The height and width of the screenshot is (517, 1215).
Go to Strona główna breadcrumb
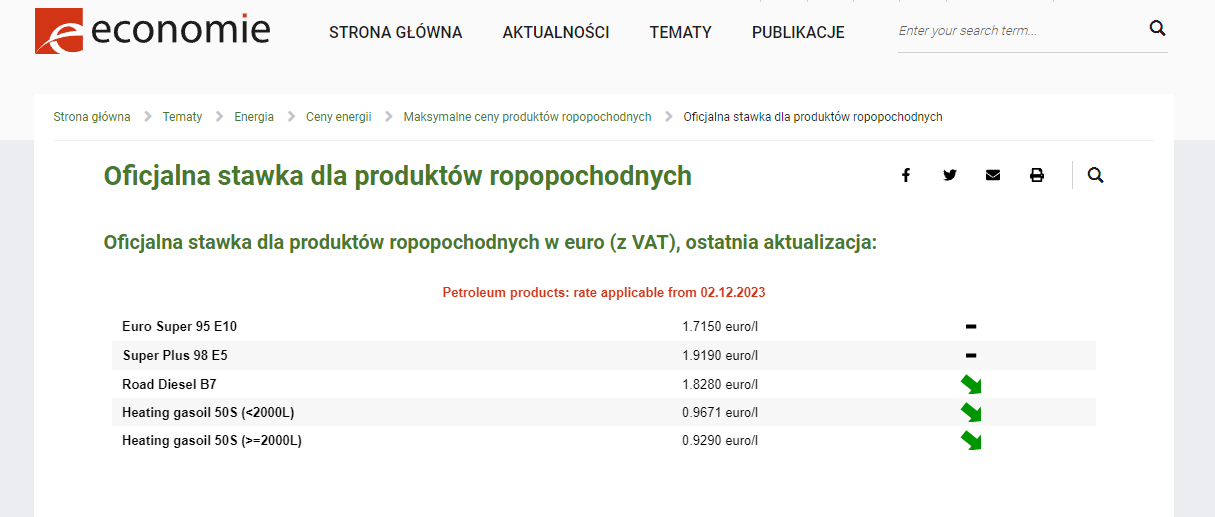coord(92,117)
